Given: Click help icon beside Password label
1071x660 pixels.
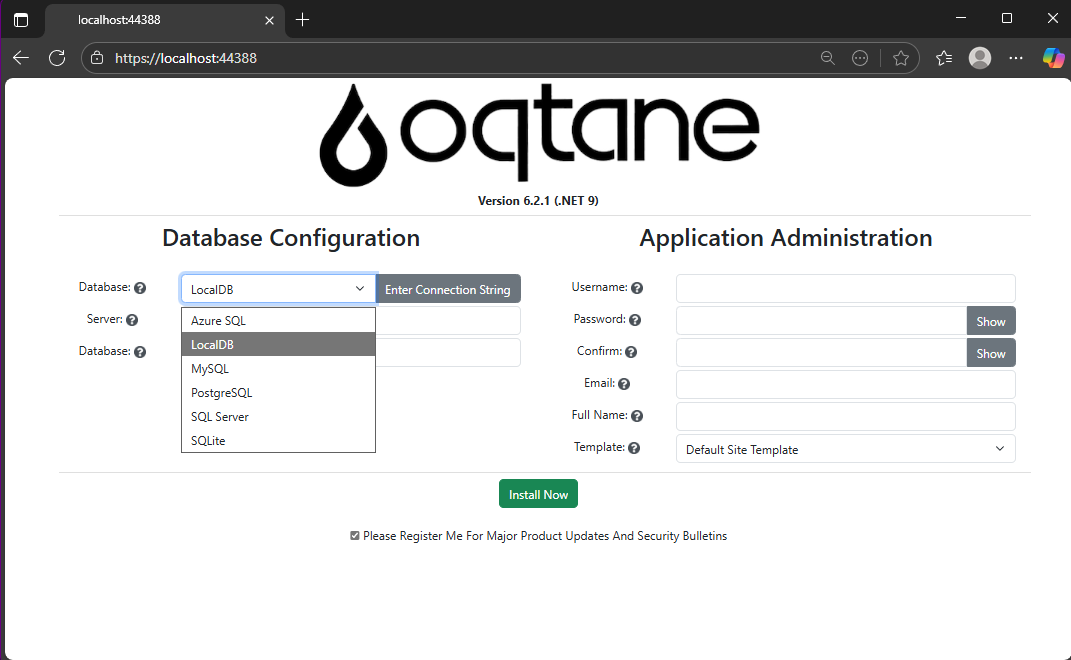Looking at the screenshot, I should tap(635, 320).
